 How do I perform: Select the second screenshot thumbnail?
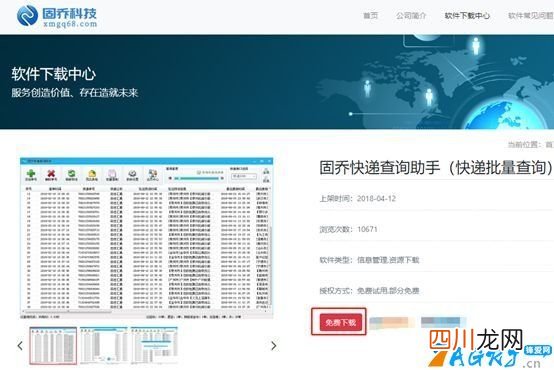(104, 346)
